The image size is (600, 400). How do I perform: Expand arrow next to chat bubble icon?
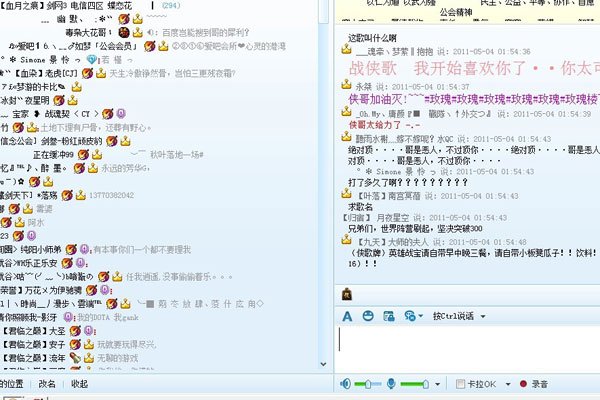pos(421,316)
